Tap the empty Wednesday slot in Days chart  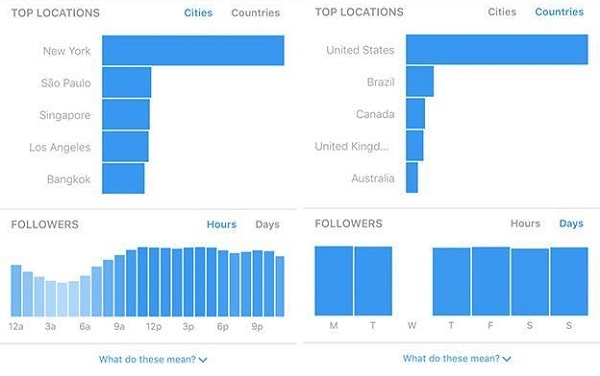[412, 281]
